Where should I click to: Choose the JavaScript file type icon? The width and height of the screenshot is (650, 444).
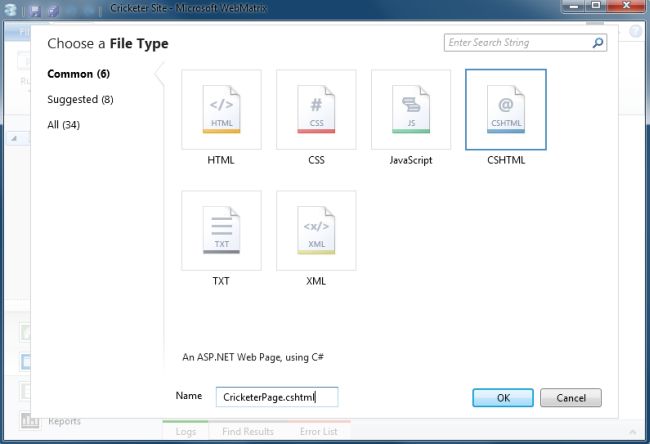point(411,109)
